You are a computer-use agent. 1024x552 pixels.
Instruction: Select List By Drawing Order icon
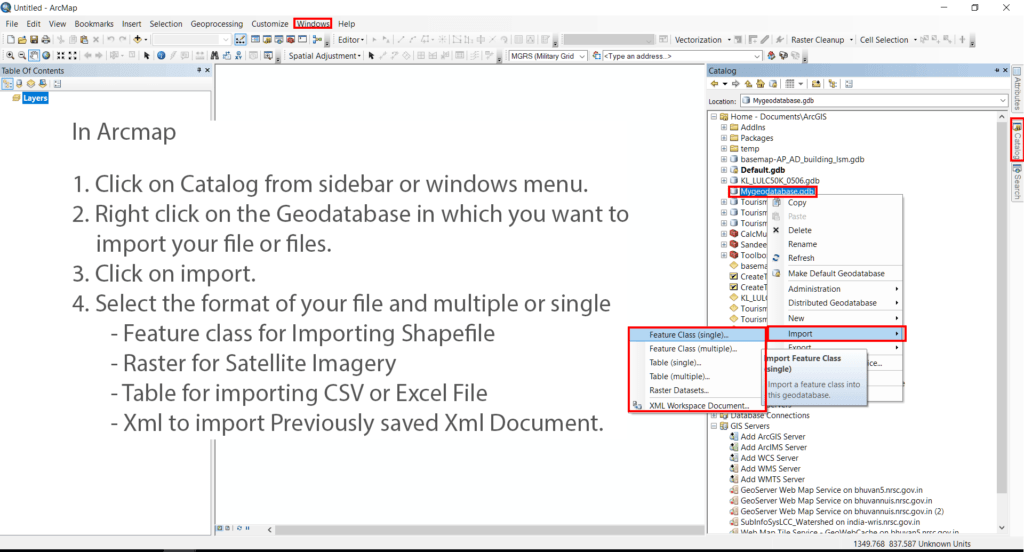[x=7, y=84]
